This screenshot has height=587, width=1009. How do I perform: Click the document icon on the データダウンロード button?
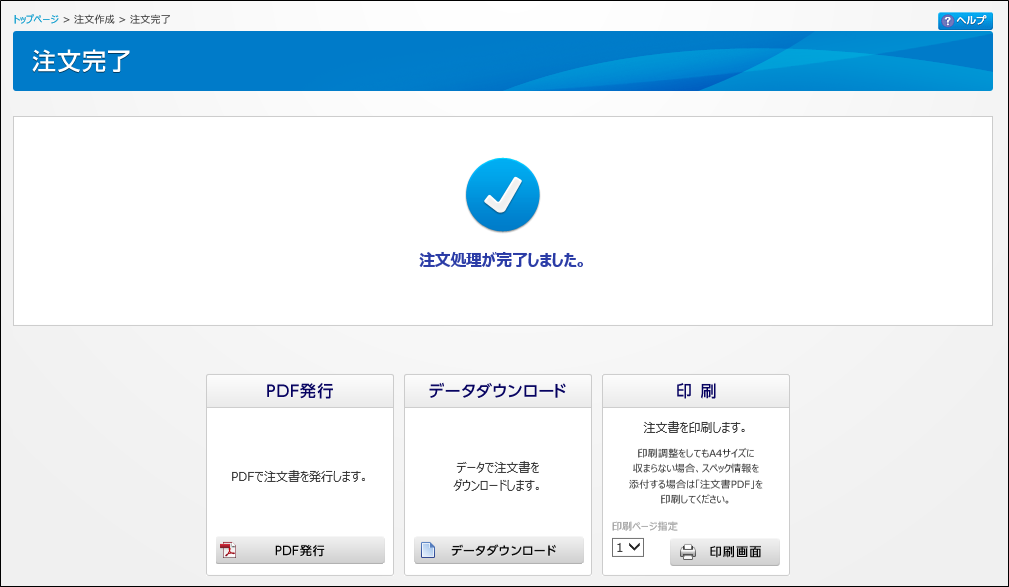click(x=428, y=550)
